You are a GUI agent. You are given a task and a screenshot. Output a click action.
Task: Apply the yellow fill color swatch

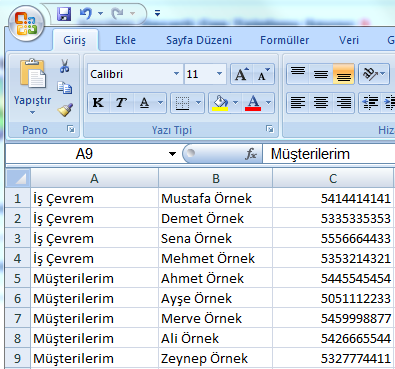pos(220,102)
